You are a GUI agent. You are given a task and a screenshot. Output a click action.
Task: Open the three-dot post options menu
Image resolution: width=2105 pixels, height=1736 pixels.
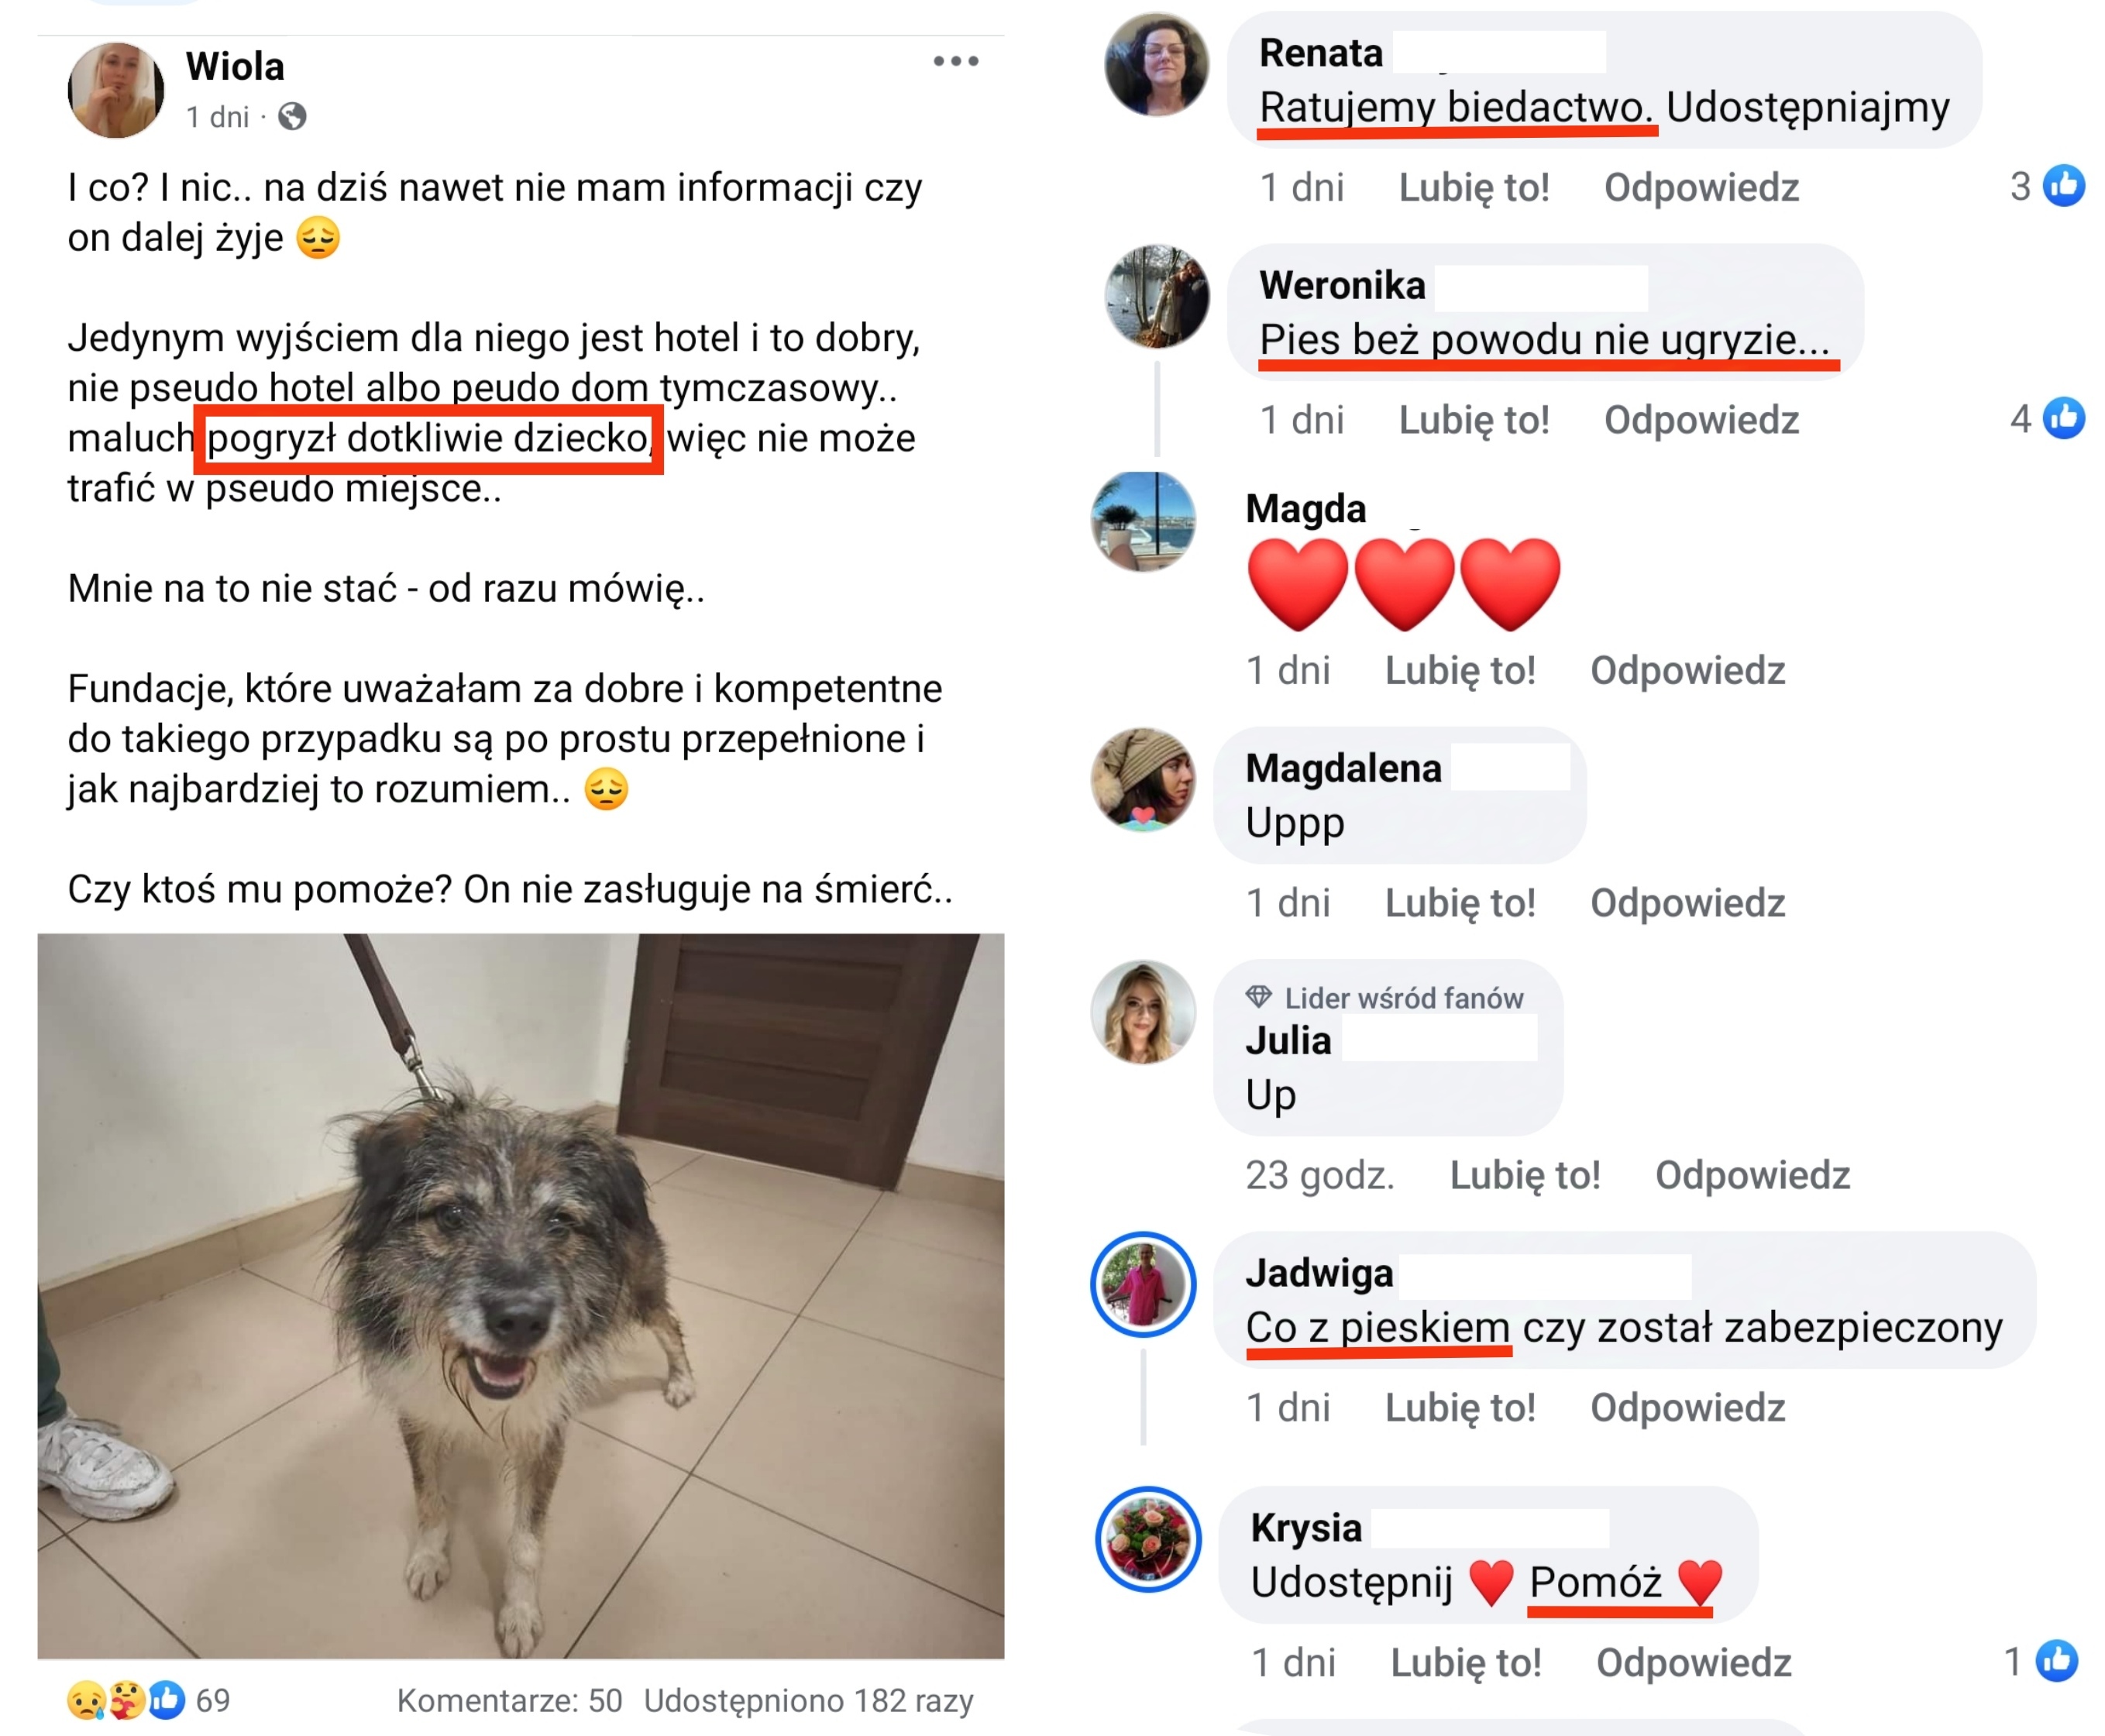[x=955, y=61]
